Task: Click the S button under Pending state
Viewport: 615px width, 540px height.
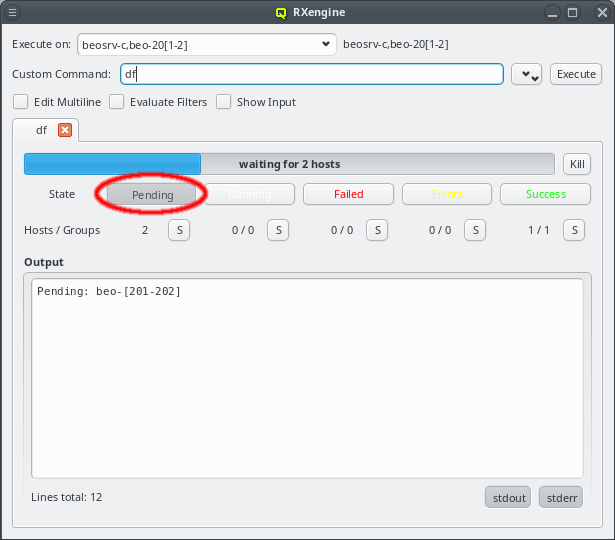Action: coord(178,230)
